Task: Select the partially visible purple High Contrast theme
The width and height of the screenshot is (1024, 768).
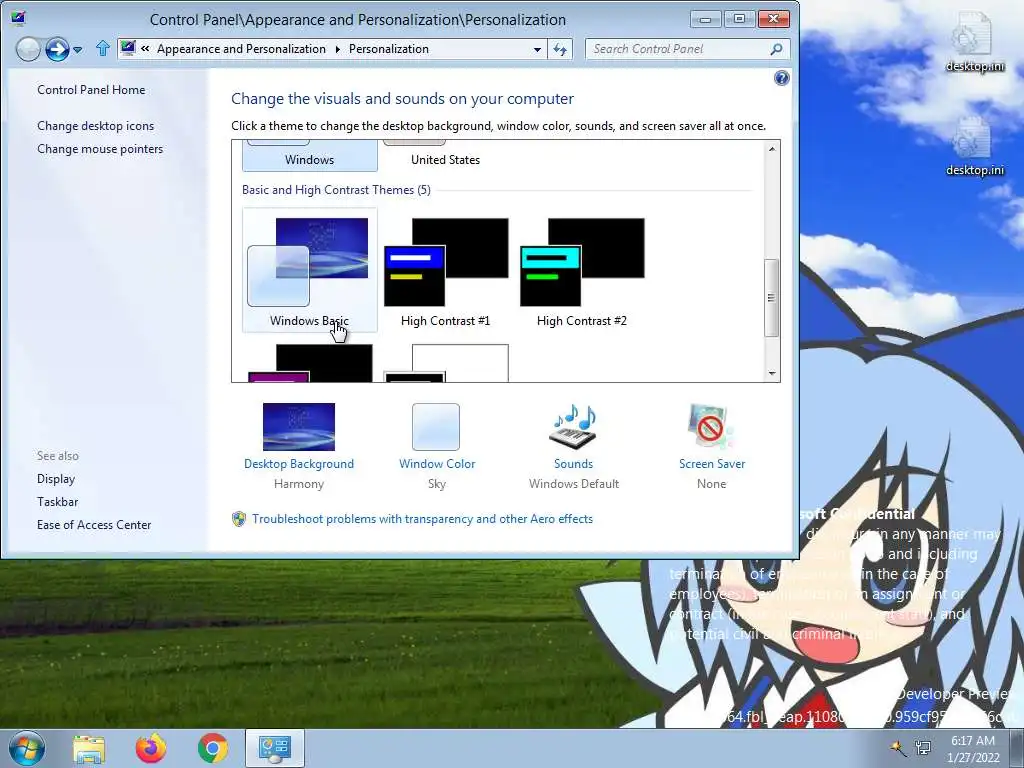Action: 310,363
